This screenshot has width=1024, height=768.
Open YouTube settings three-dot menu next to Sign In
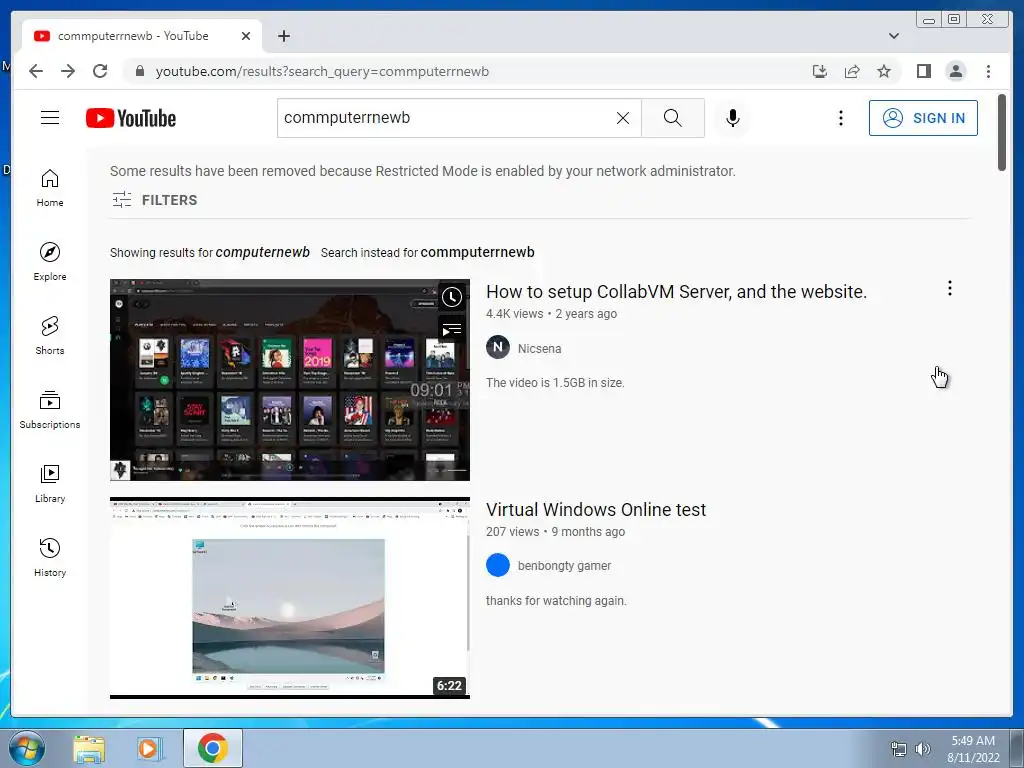pos(840,118)
